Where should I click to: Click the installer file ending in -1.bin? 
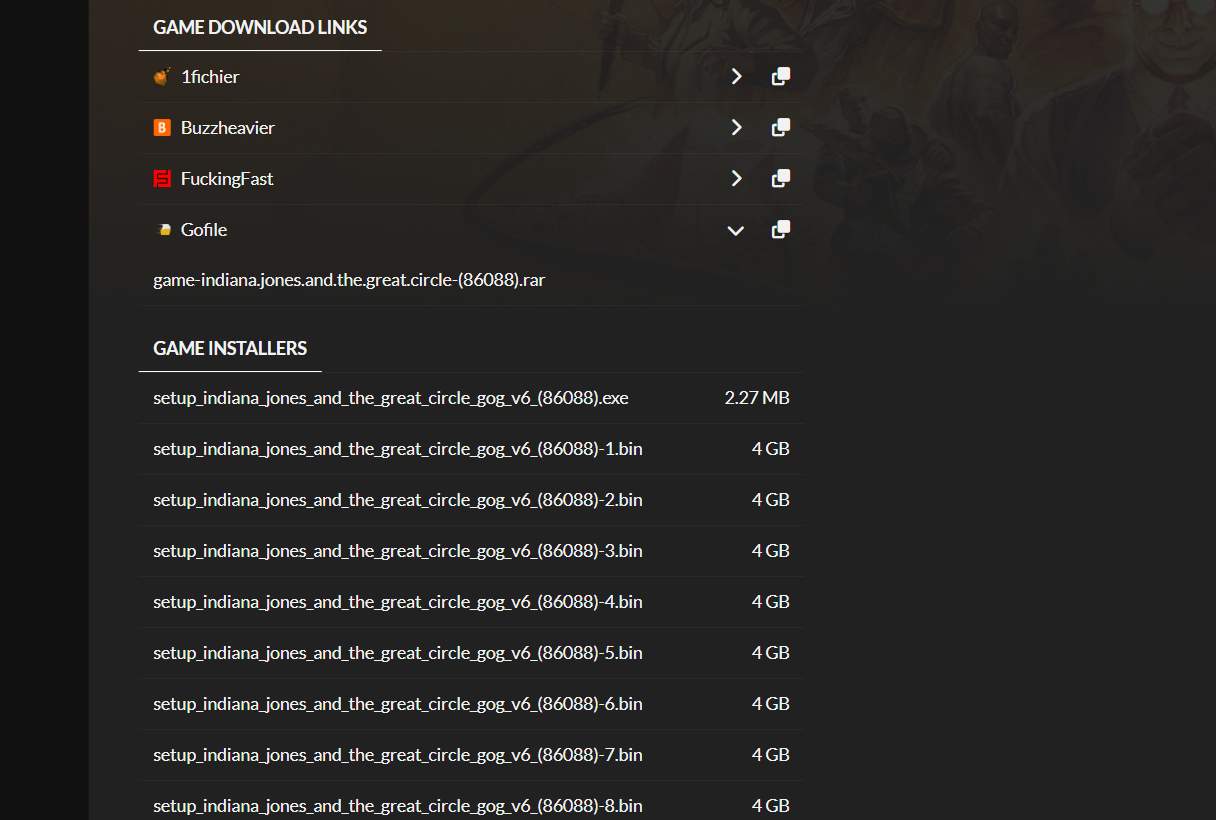(398, 449)
